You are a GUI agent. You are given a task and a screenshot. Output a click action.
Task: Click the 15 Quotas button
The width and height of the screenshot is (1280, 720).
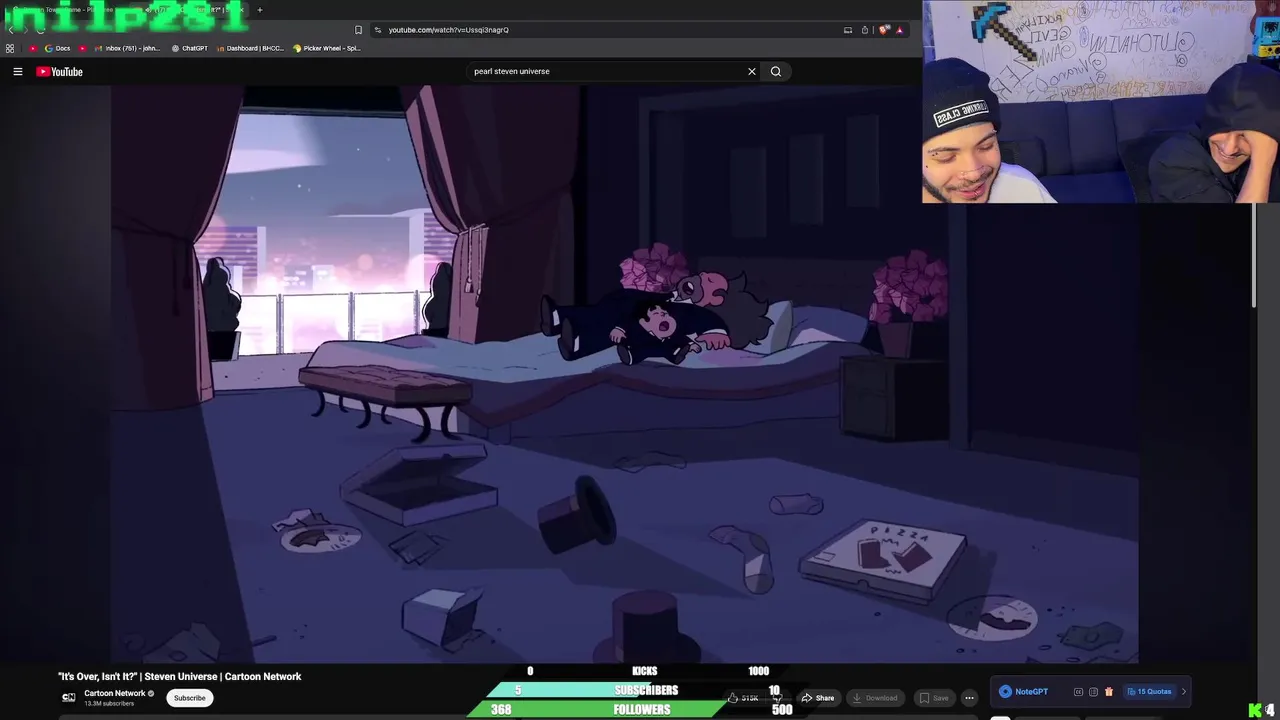1149,692
